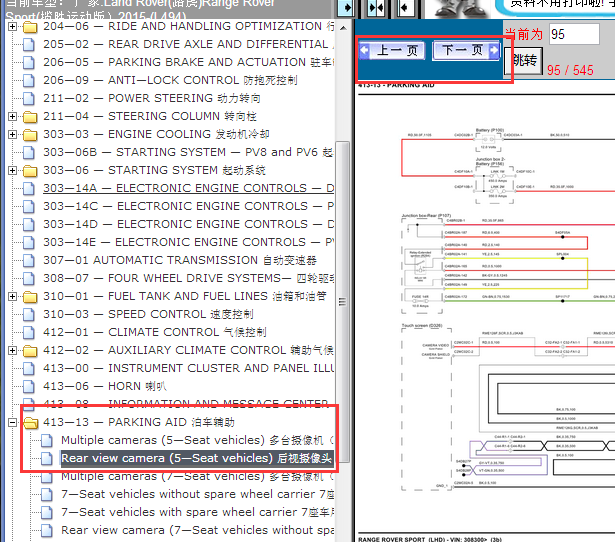Screen dimensions: 615x542
Task: Click the left-arrow pane layout icon
Action: (x=405, y=7)
